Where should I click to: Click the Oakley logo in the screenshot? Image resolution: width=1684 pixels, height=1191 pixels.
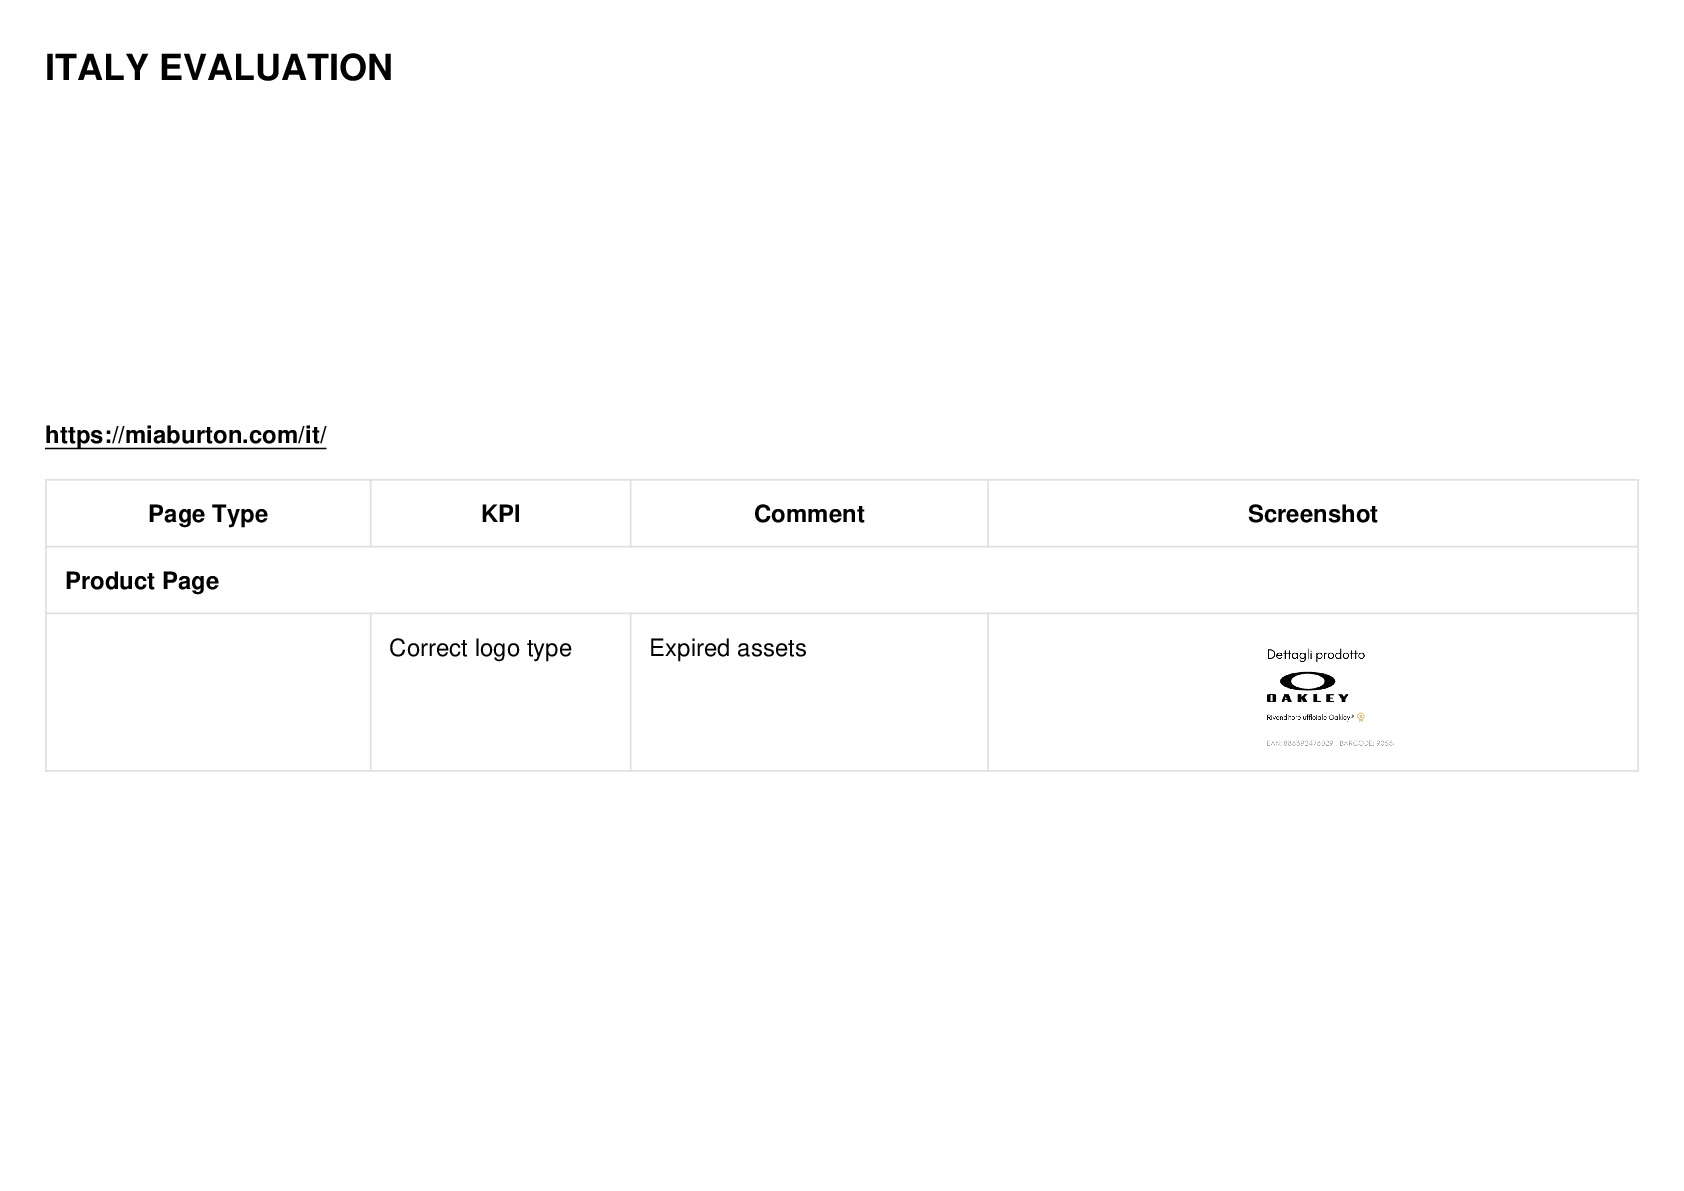(x=1307, y=687)
